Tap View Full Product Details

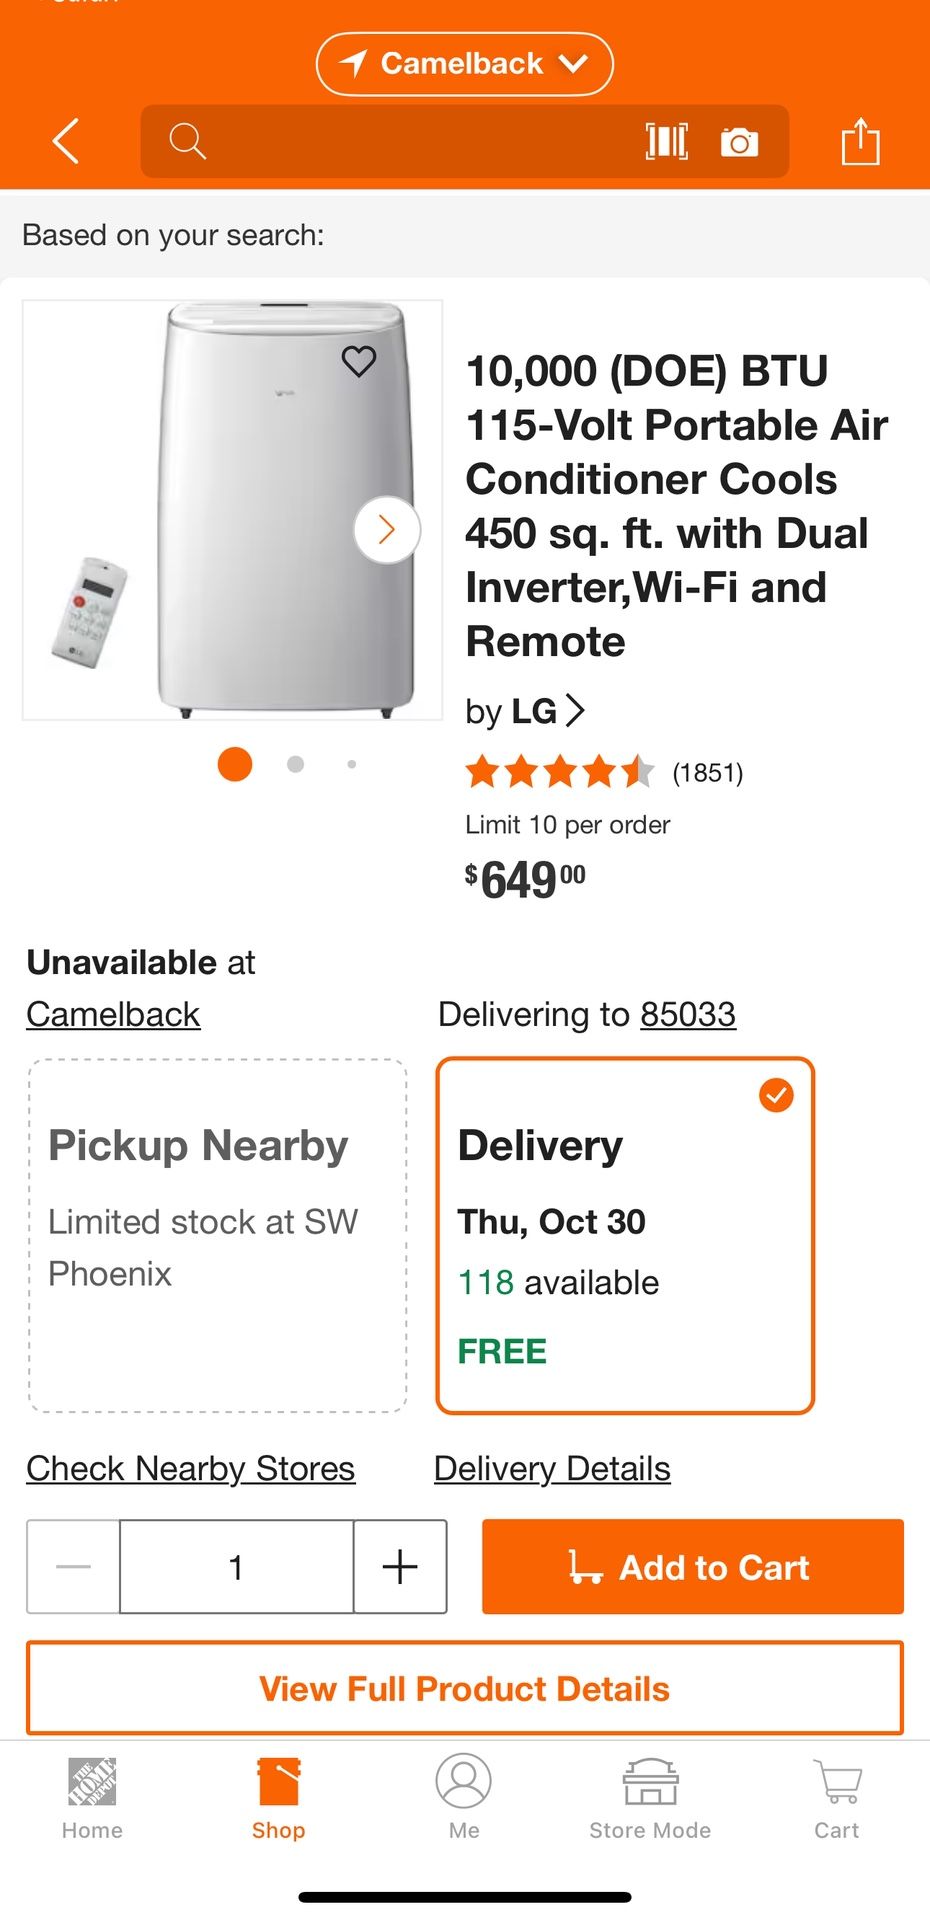tap(464, 1687)
